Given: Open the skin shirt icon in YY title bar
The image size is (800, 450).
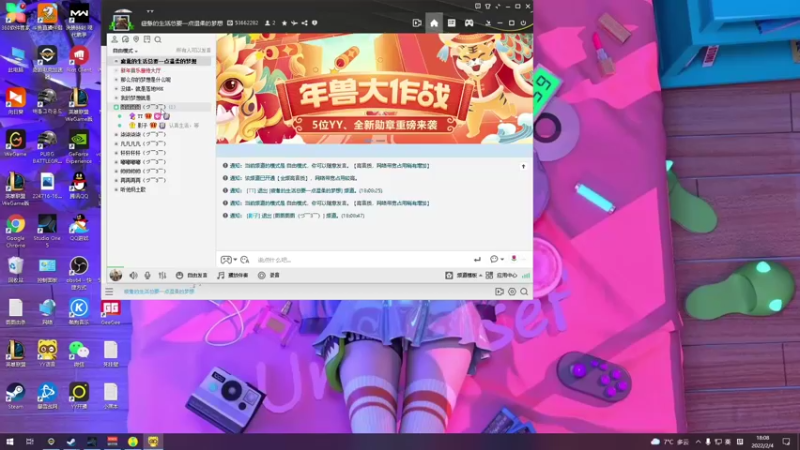Looking at the screenshot, I should [488, 6].
